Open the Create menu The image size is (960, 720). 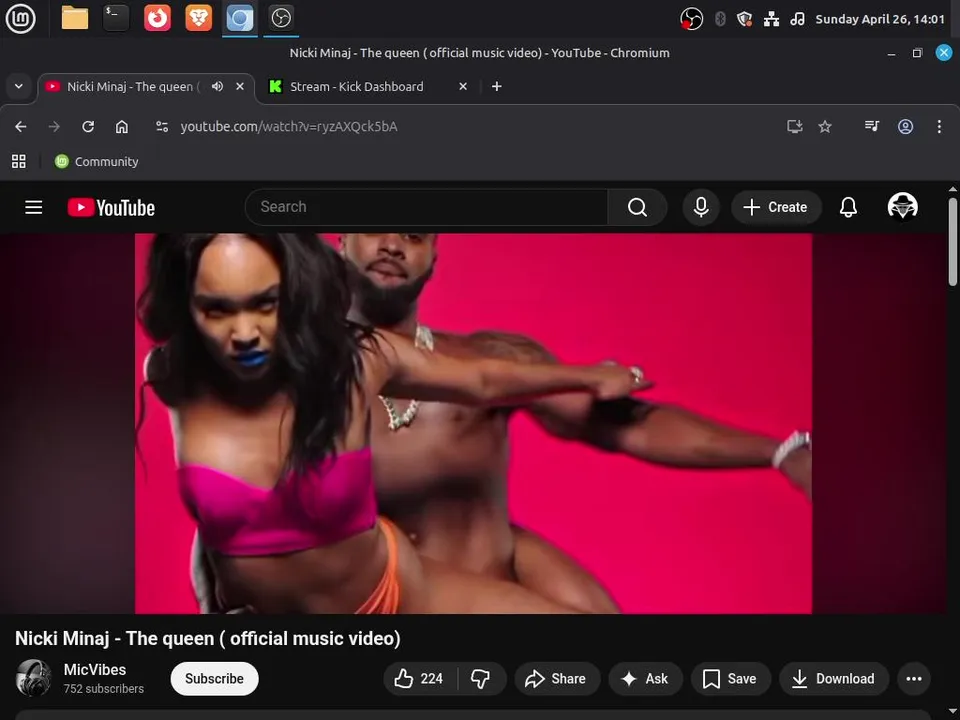click(776, 207)
